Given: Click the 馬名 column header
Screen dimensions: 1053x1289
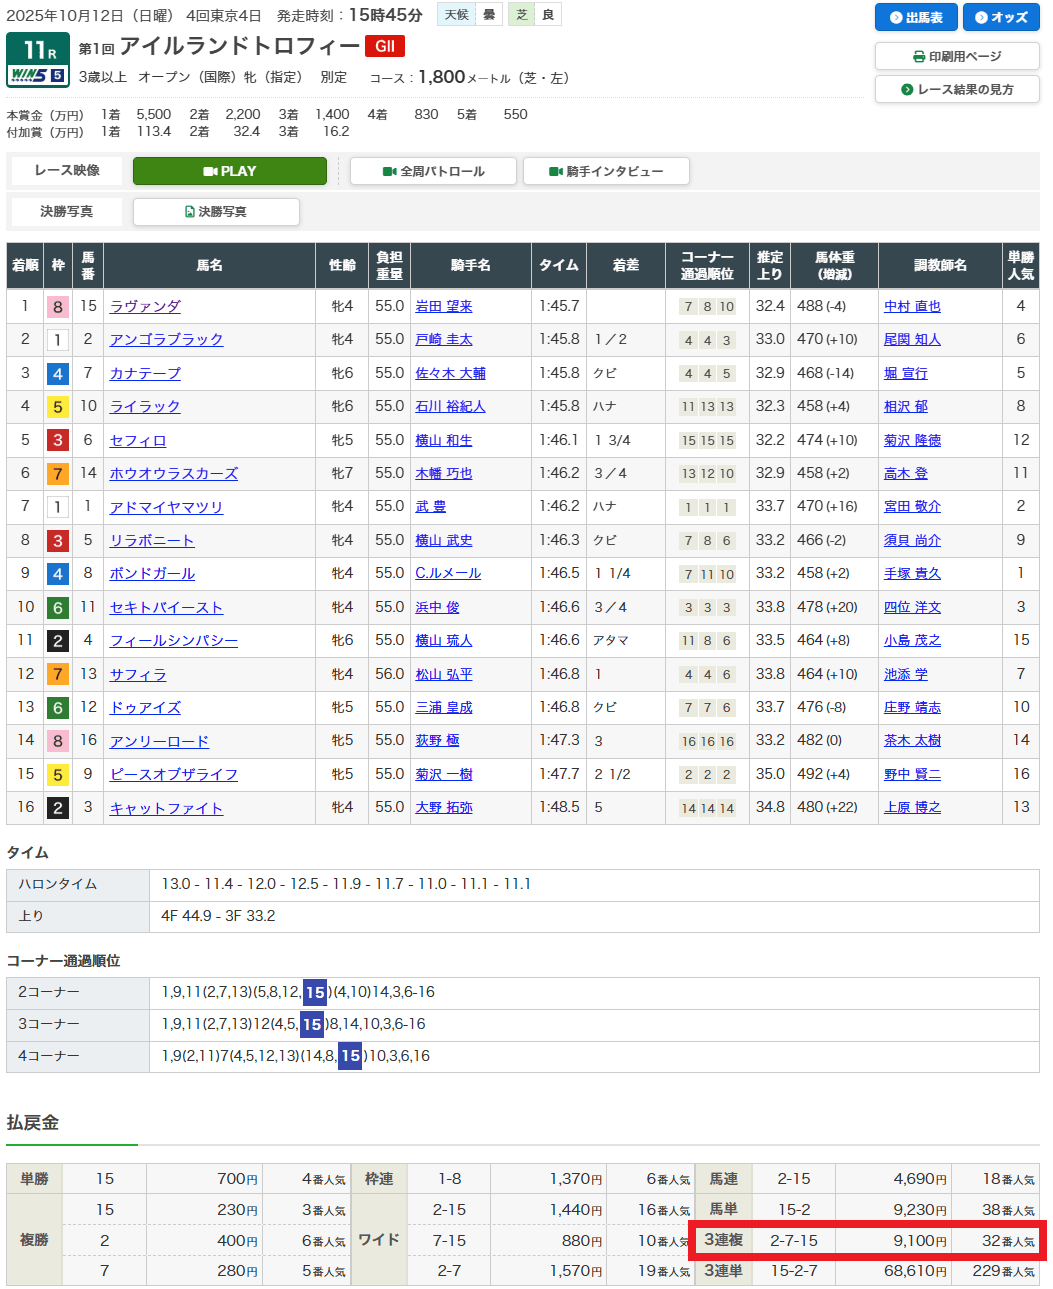Looking at the screenshot, I should coord(209,265).
